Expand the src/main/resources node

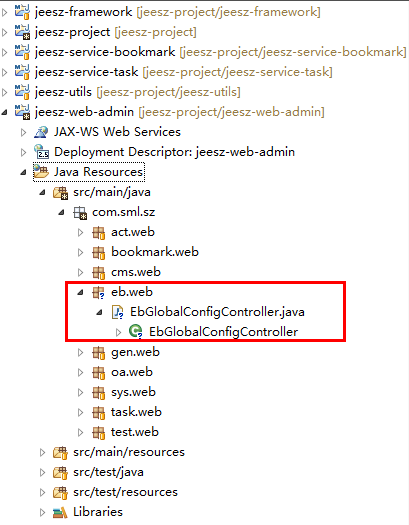(42, 453)
